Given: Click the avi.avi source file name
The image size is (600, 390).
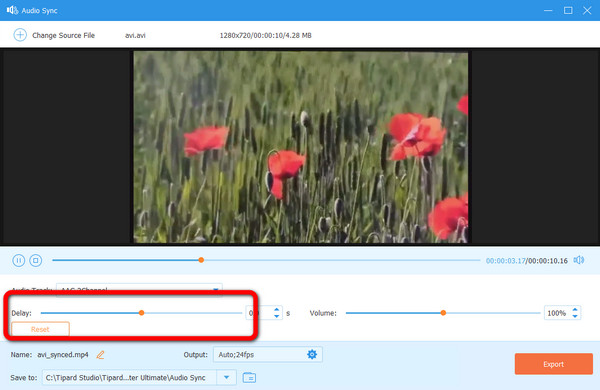Looking at the screenshot, I should (x=135, y=35).
